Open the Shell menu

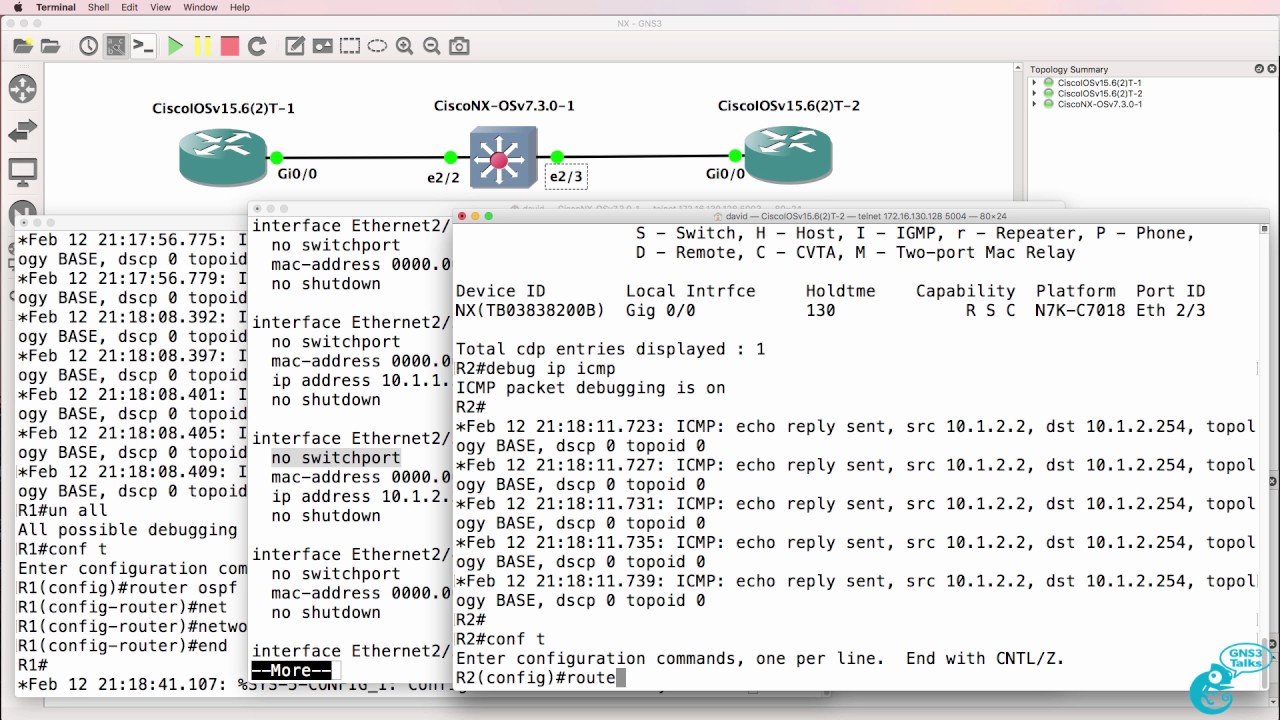(x=99, y=7)
